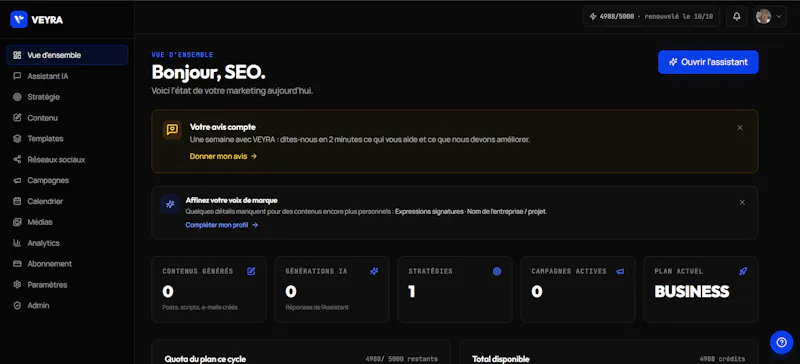Click the Ouvrir l'assistant button
Screen dimensions: 800x364
tap(708, 62)
